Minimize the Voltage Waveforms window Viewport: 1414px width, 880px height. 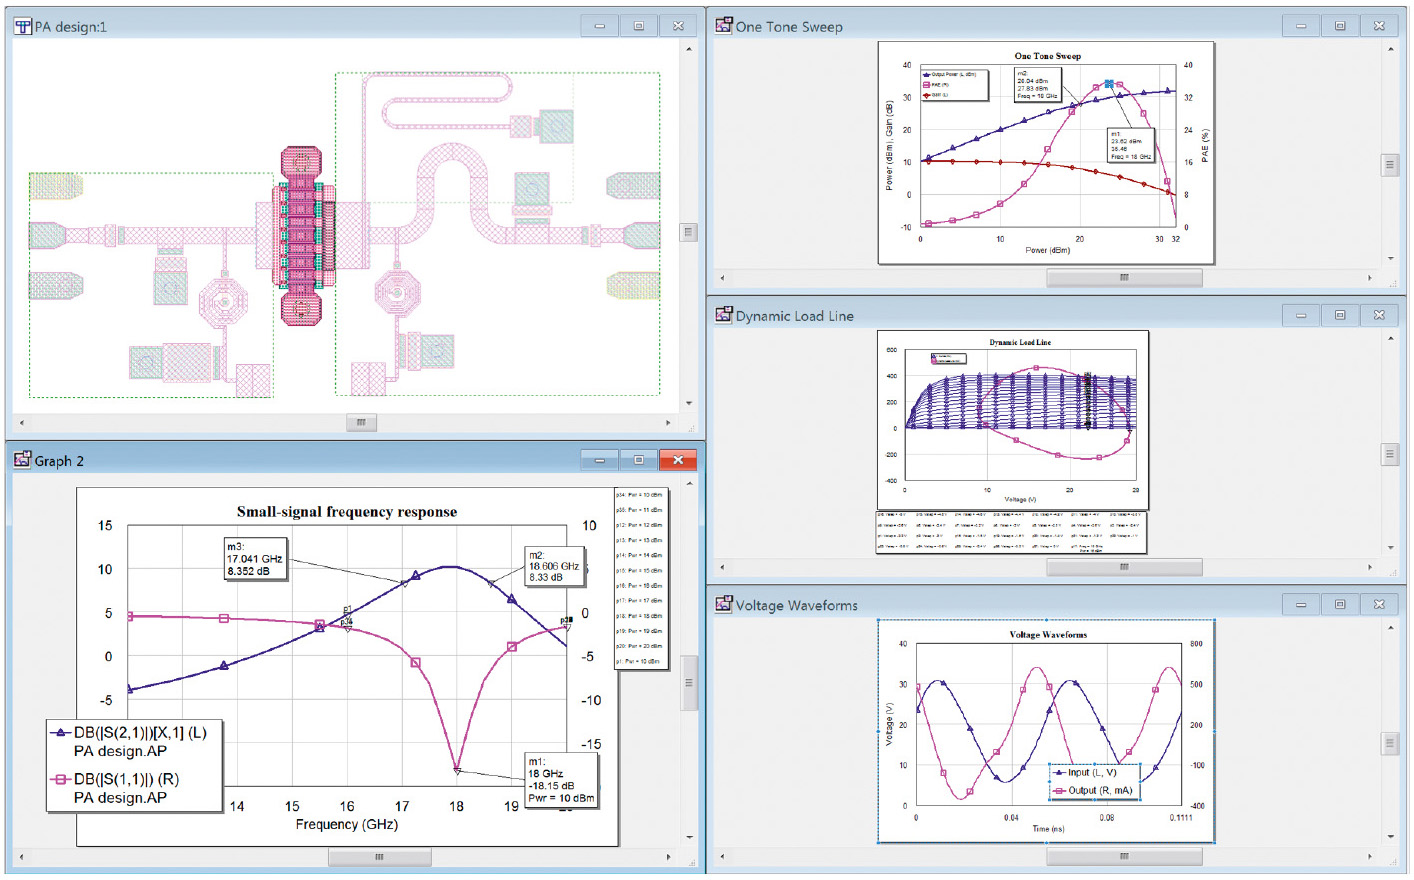click(1301, 604)
